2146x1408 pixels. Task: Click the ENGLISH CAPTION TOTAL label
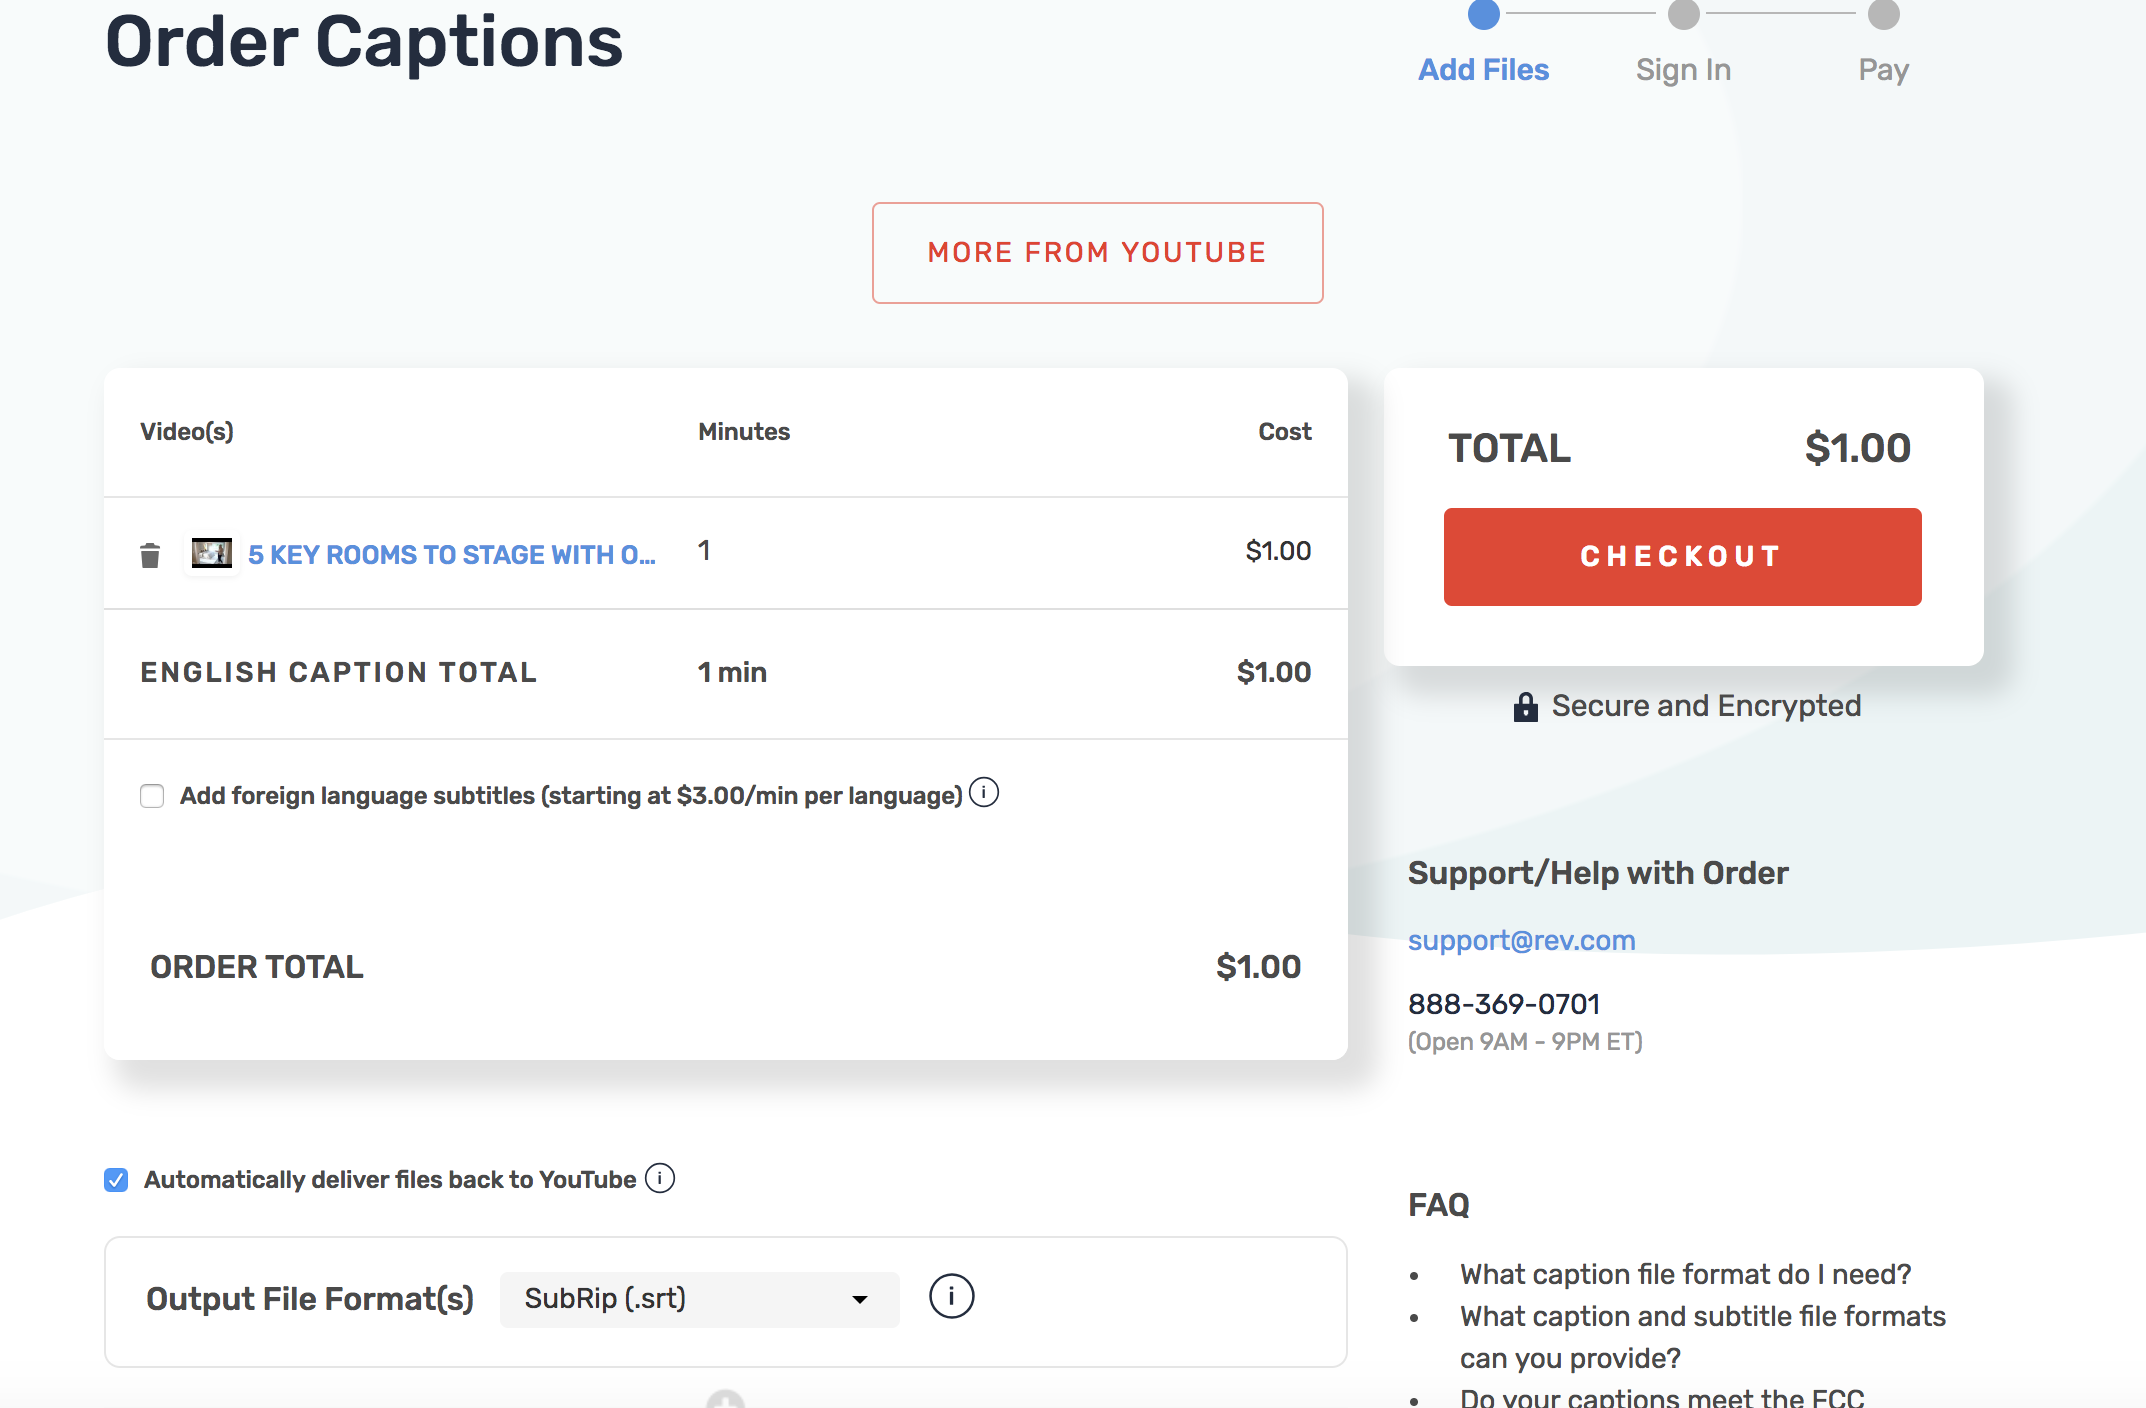339,672
